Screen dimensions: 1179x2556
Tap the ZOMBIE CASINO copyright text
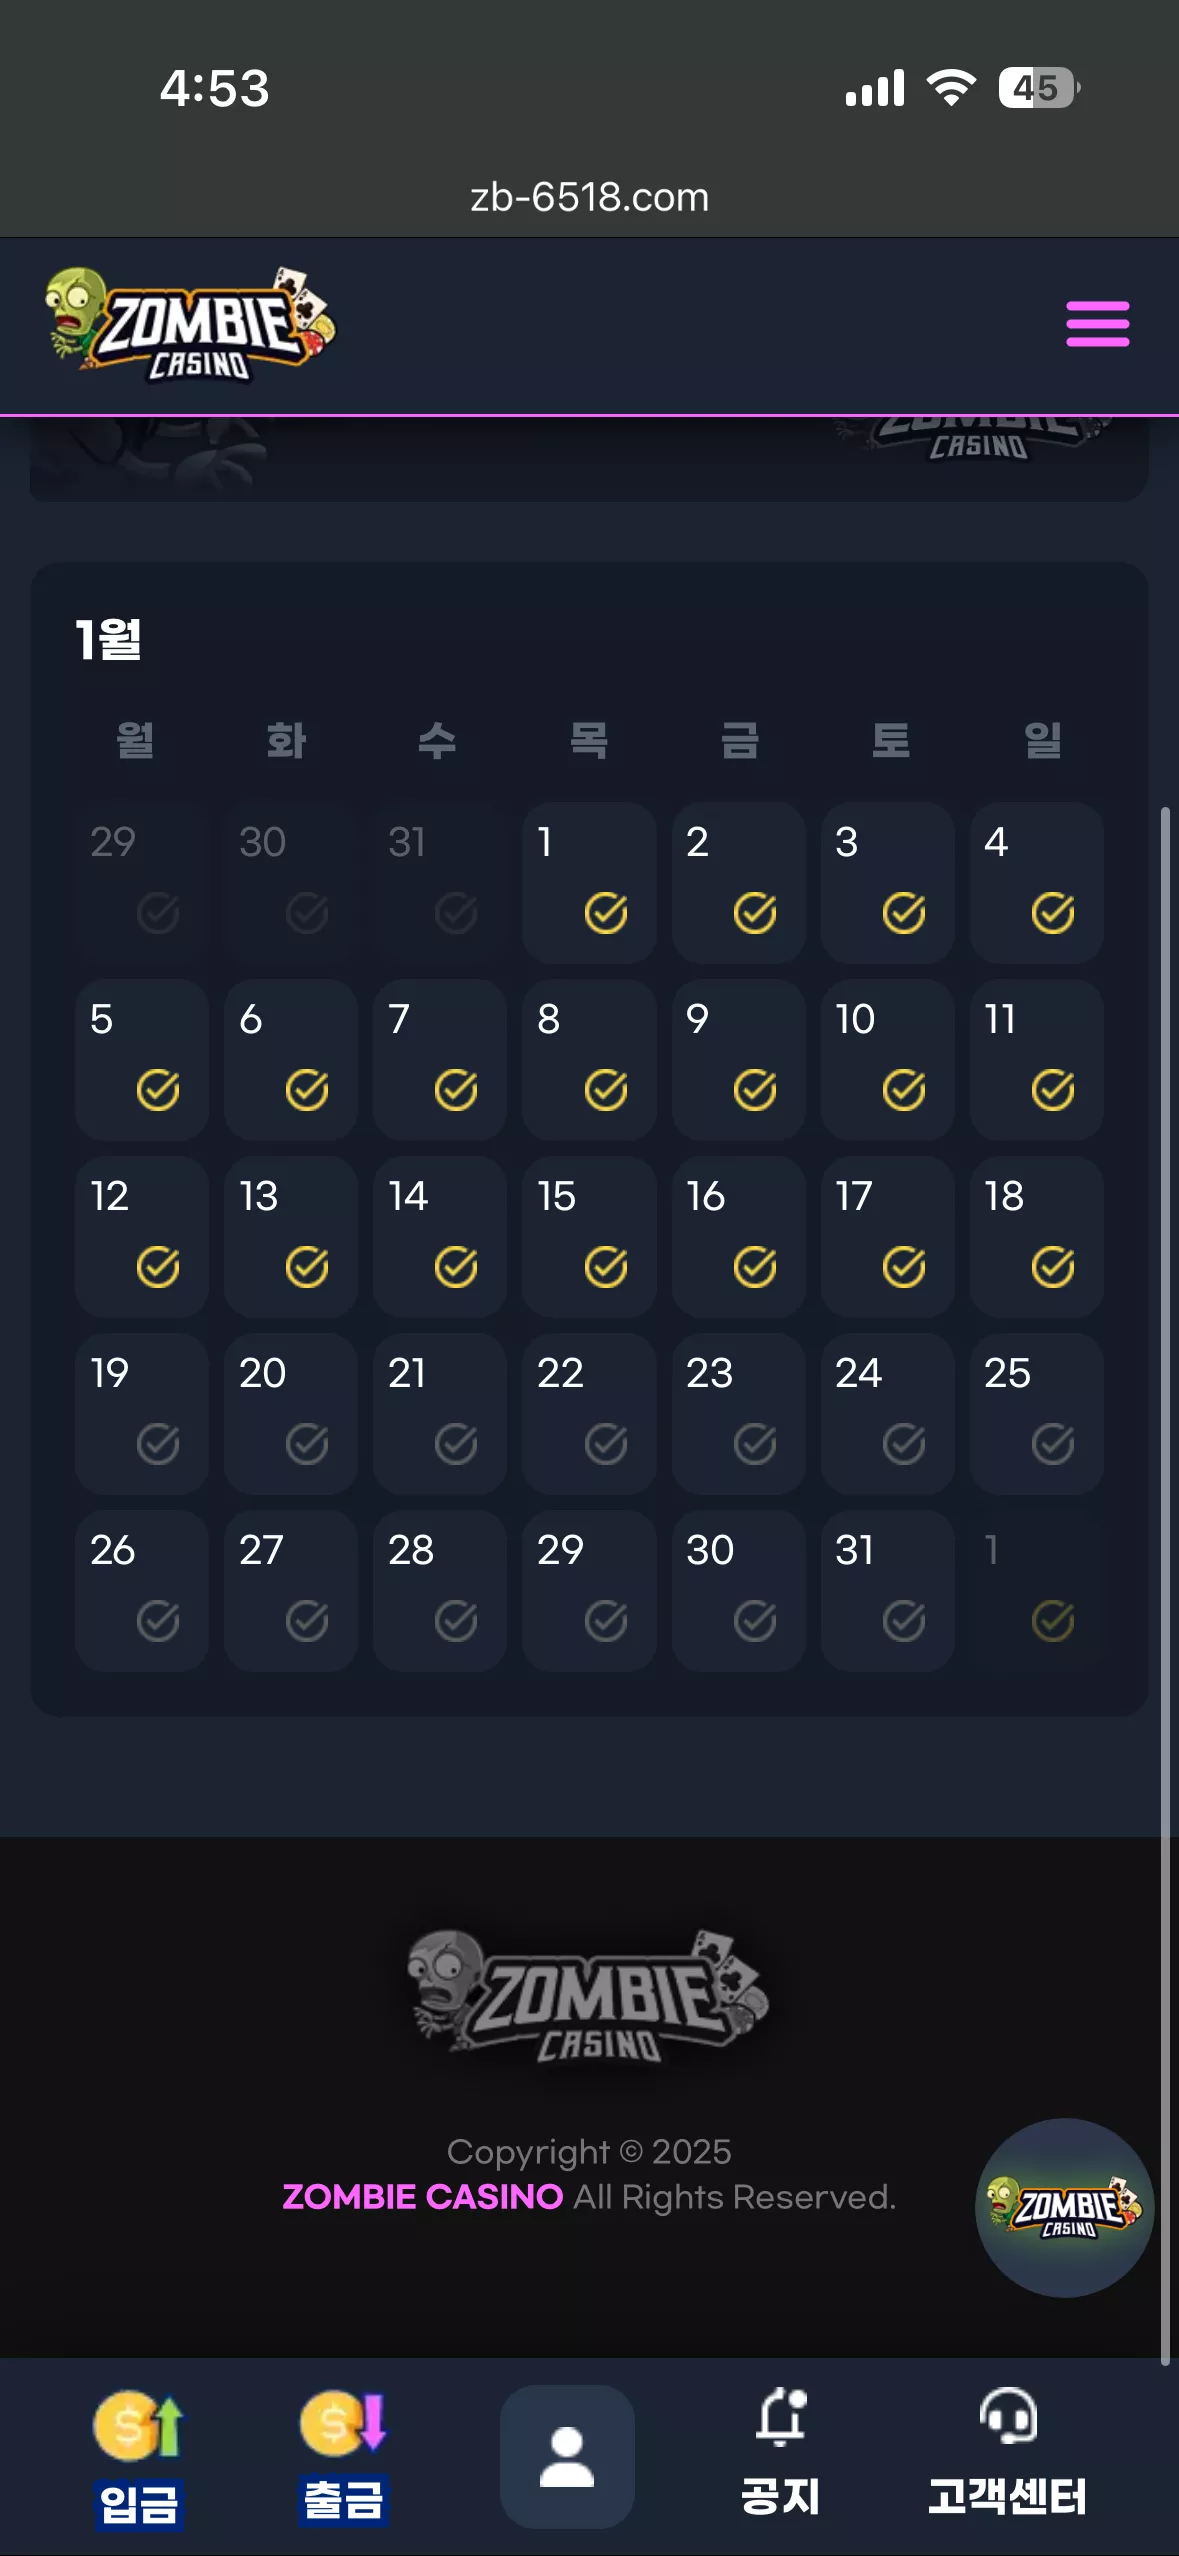[423, 2197]
